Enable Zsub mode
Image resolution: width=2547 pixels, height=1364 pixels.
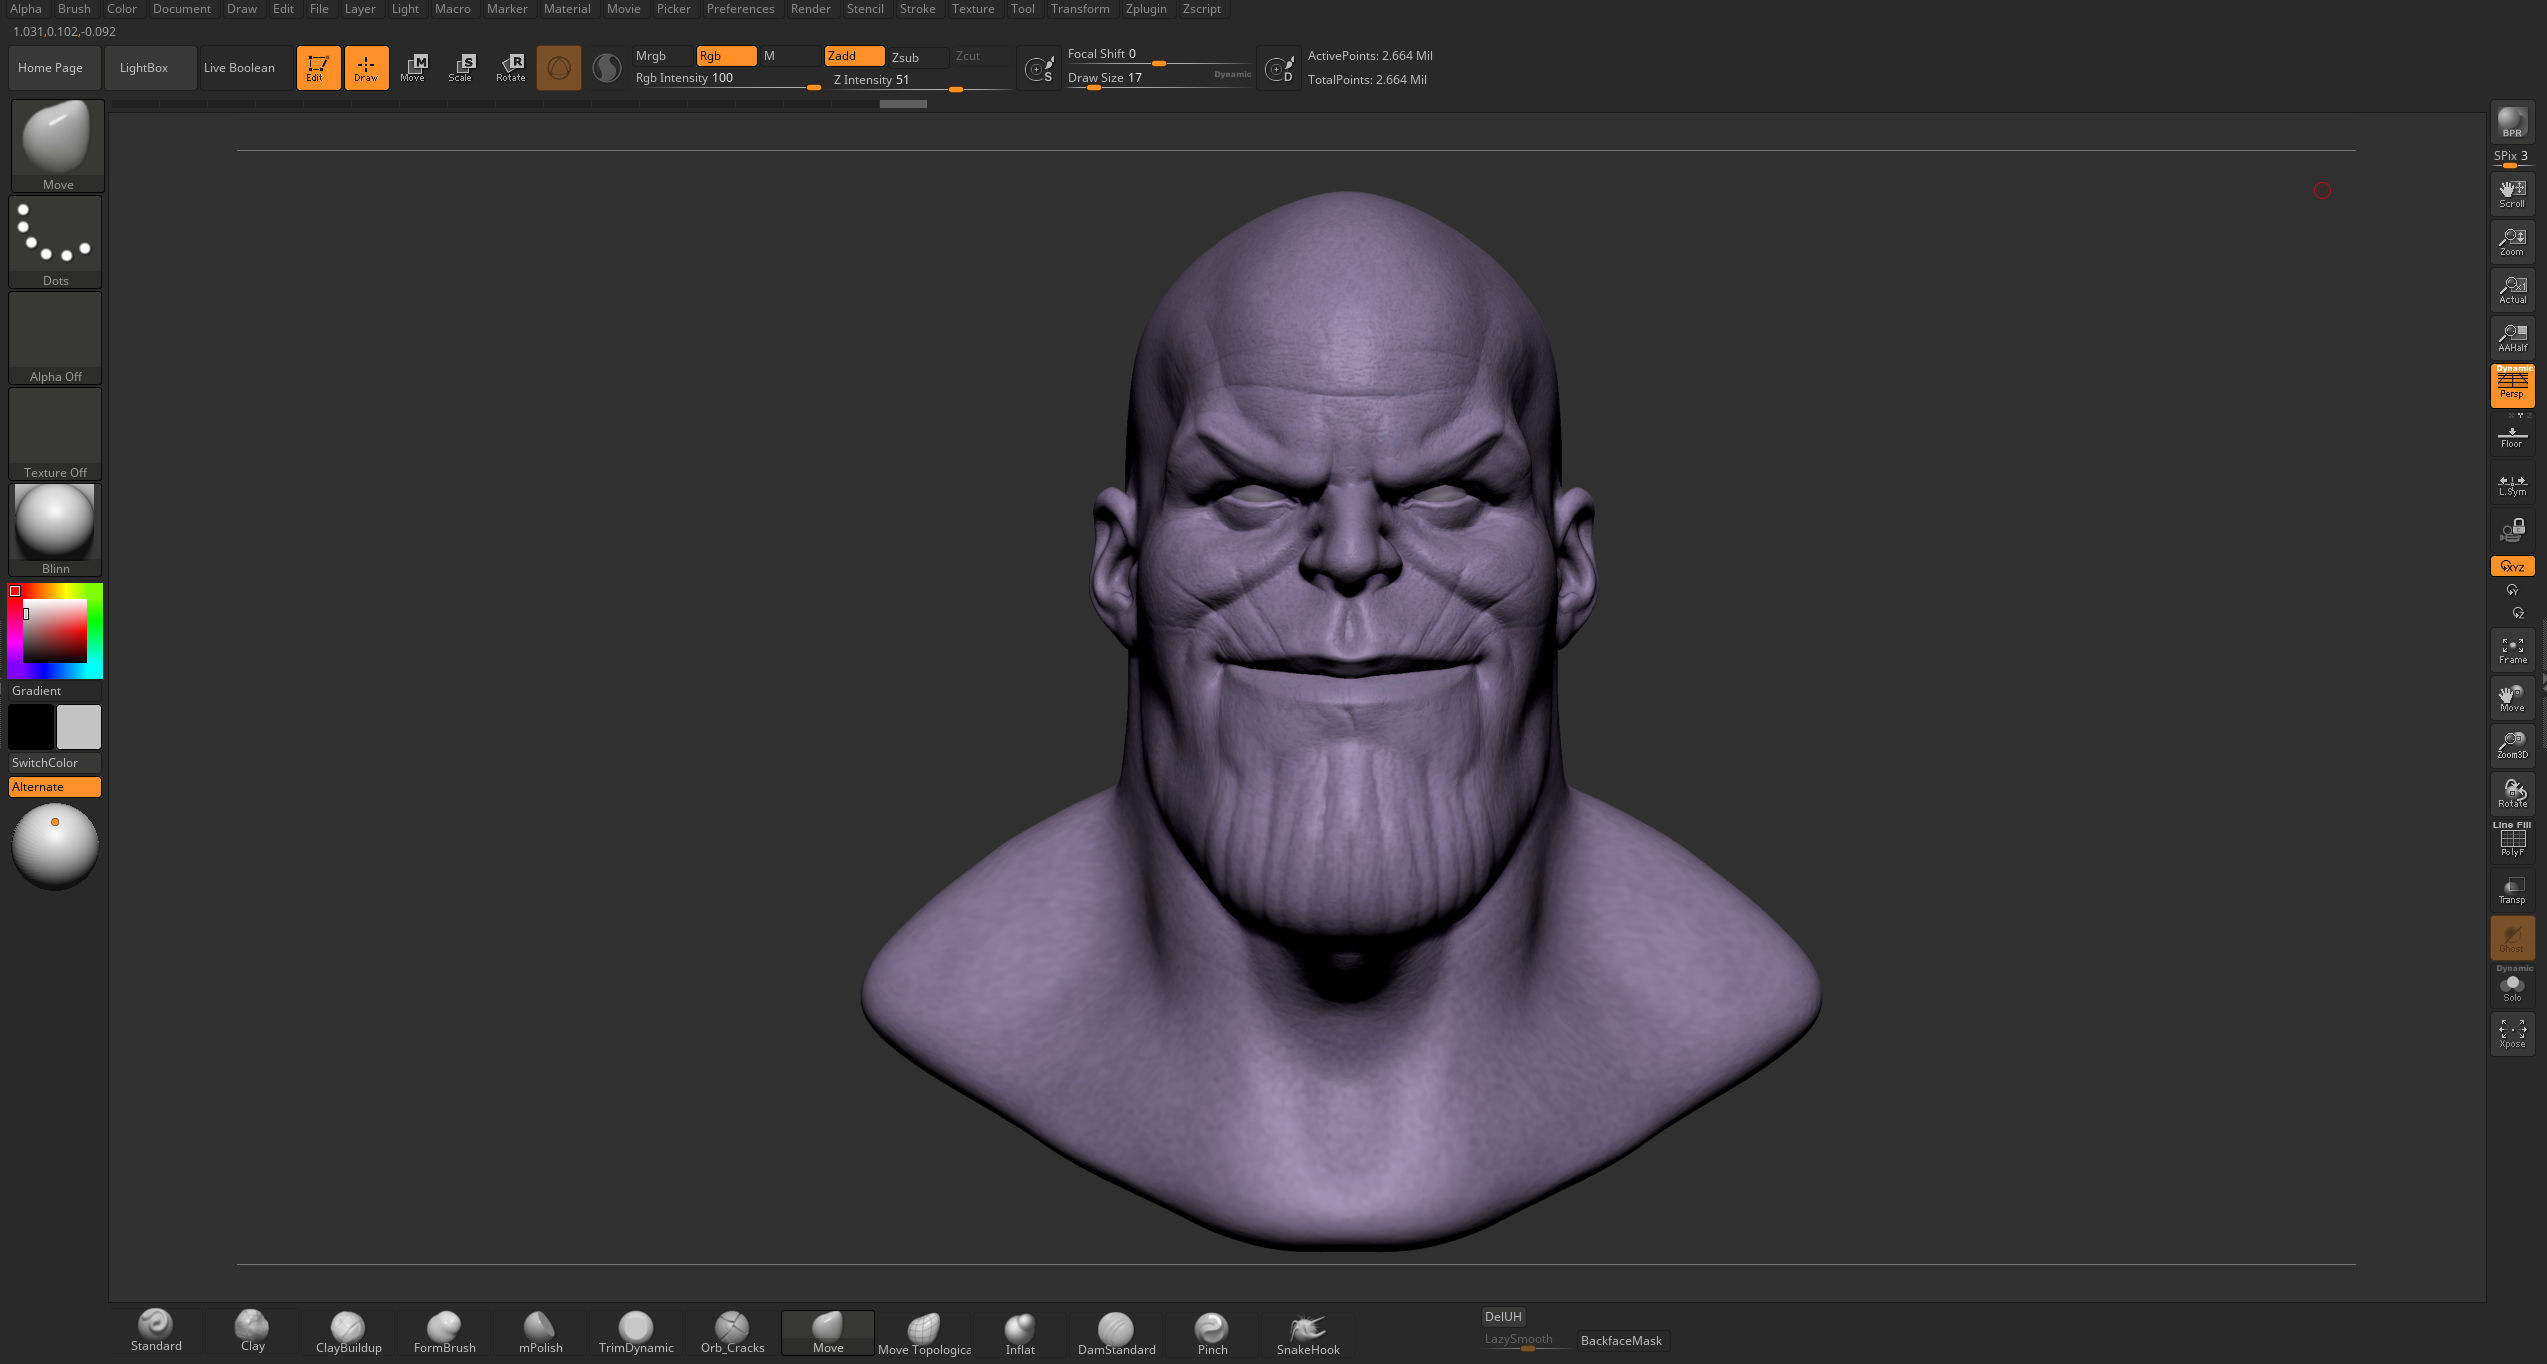[x=918, y=57]
